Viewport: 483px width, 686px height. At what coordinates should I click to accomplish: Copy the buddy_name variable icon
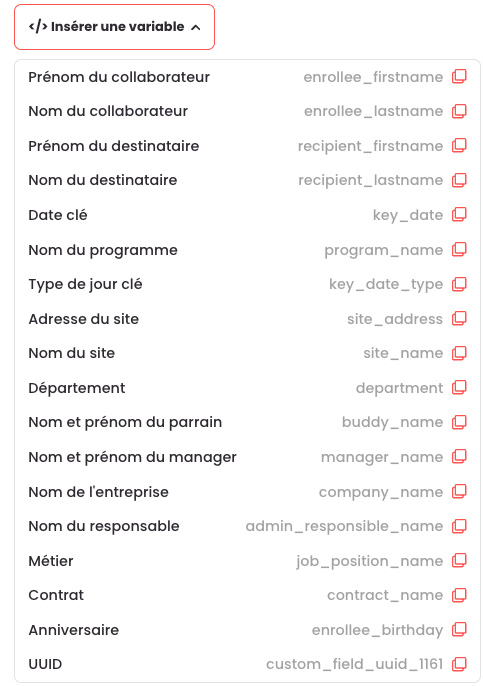(459, 422)
